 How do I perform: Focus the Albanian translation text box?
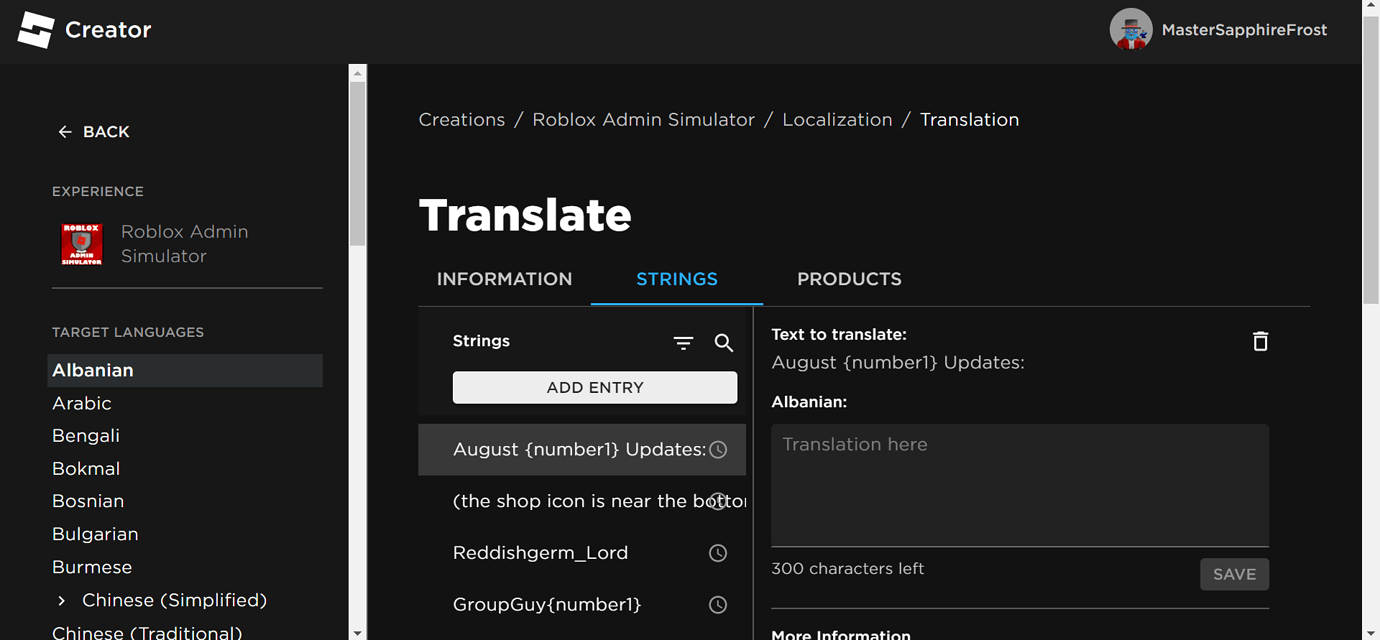(x=1020, y=485)
